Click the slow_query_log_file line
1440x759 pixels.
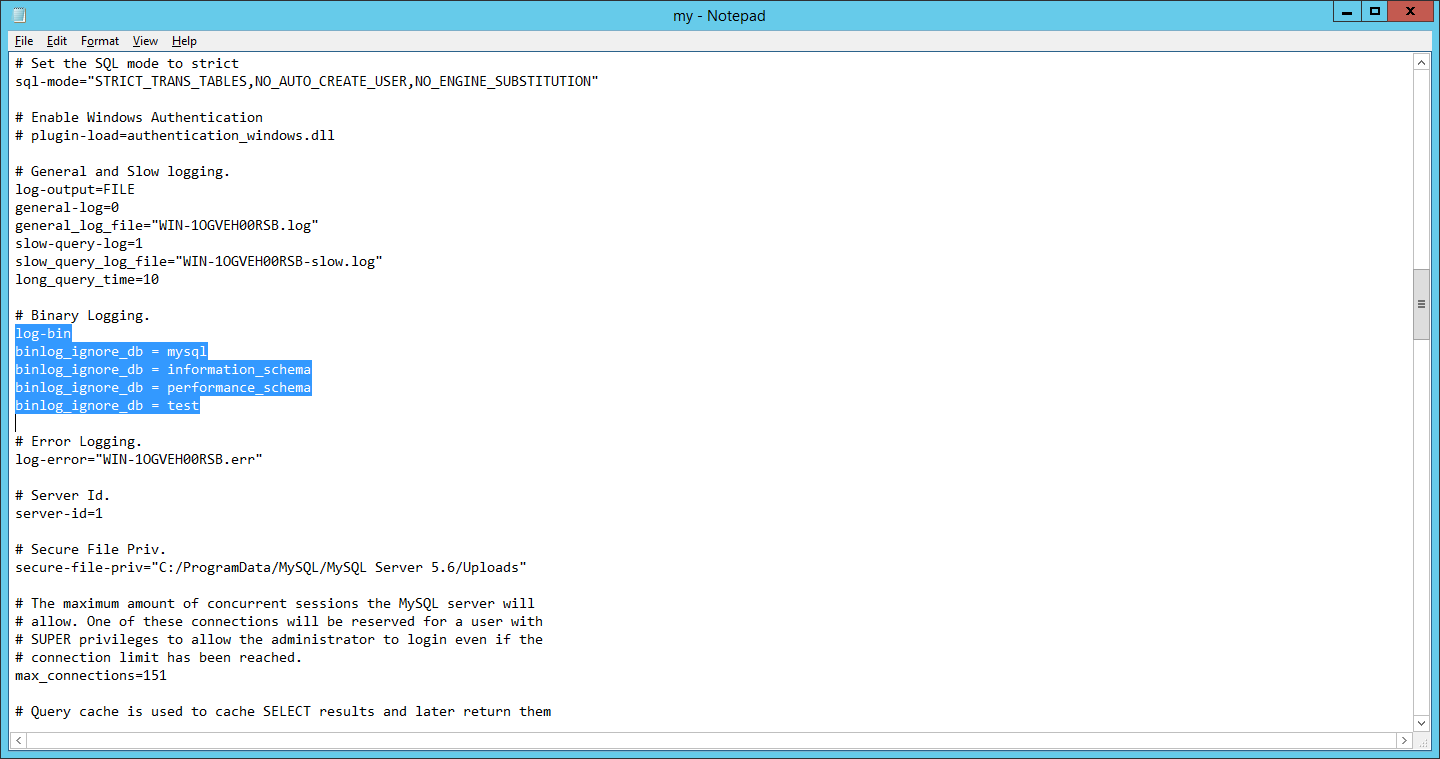[199, 261]
